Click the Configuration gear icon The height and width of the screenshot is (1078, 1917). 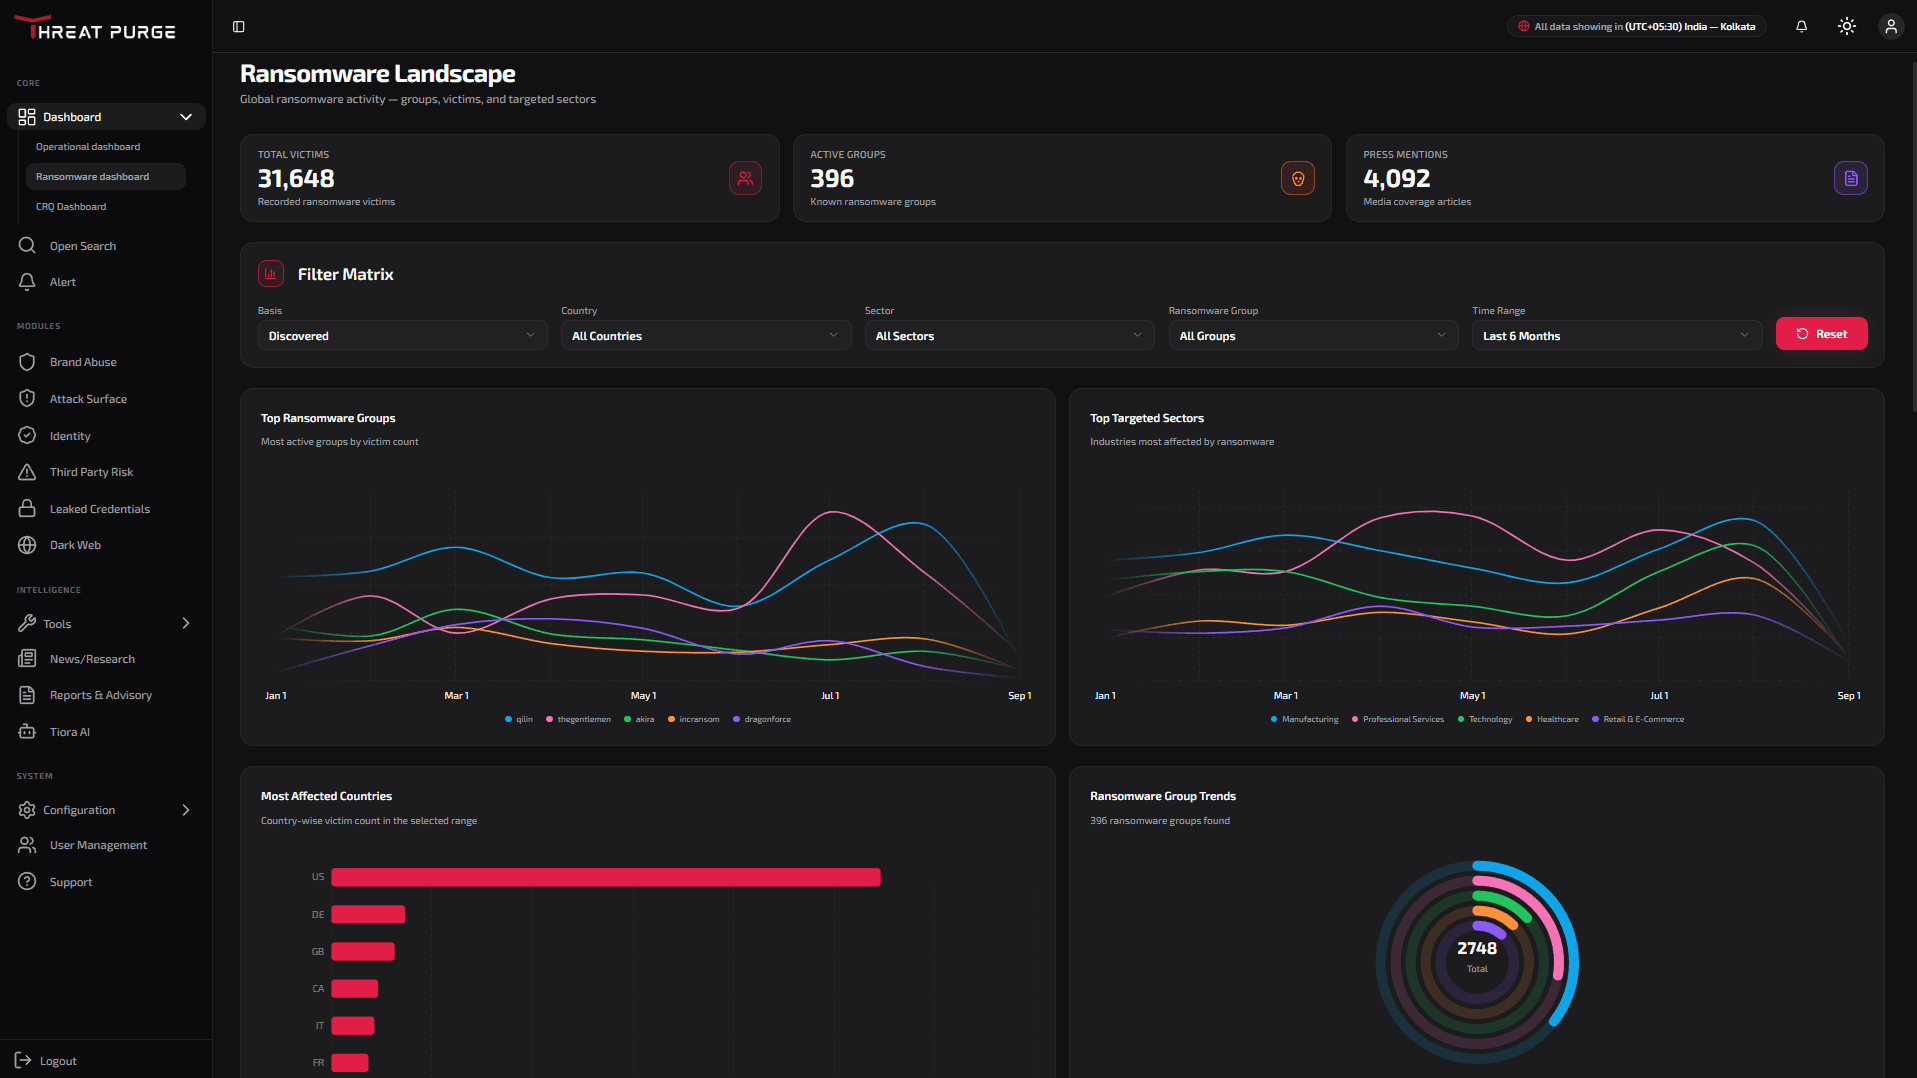(27, 810)
